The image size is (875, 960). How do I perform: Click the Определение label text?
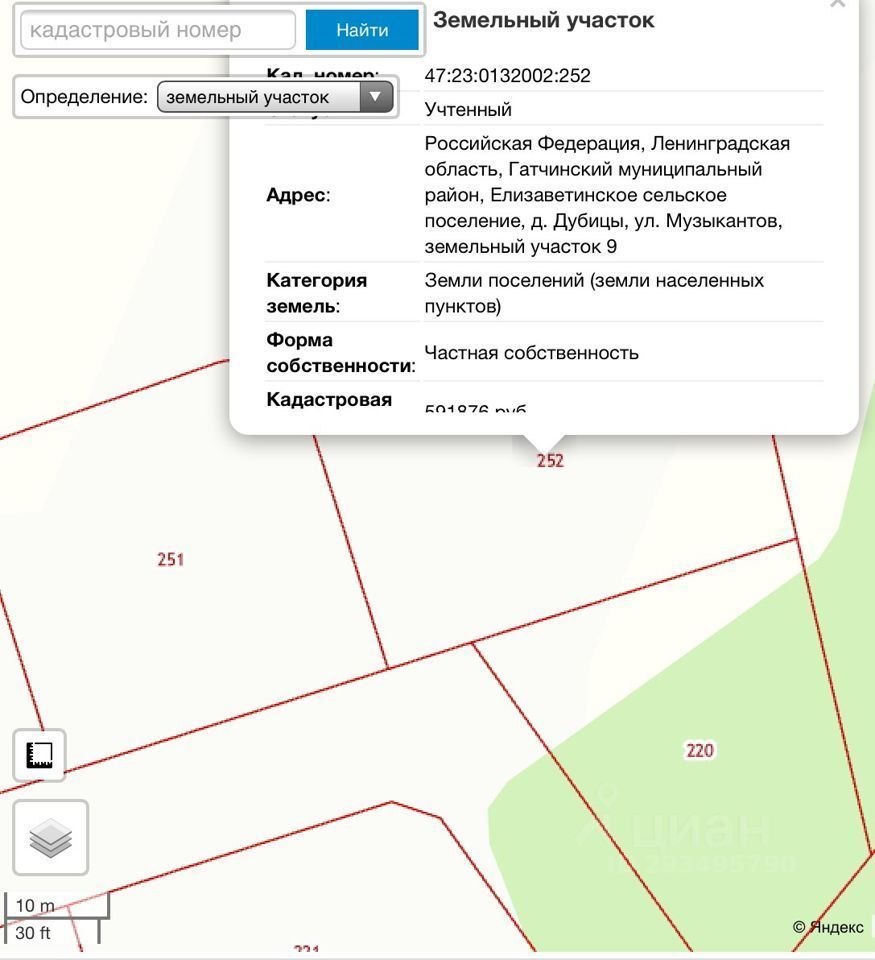coord(84,97)
